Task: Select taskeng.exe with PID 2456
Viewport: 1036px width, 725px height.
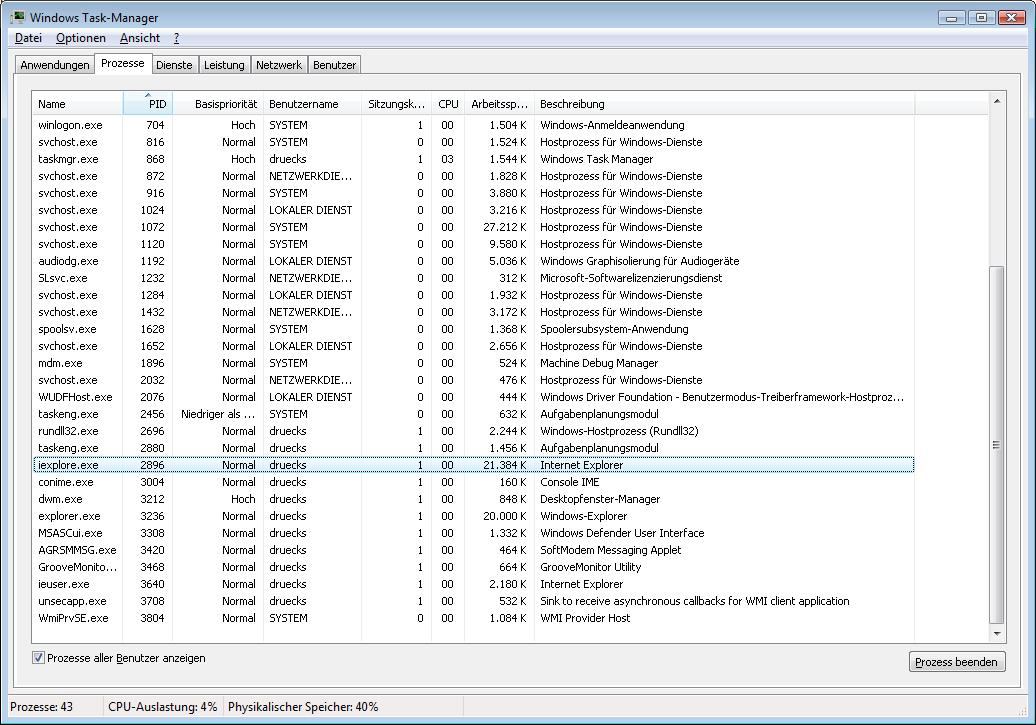Action: 474,414
